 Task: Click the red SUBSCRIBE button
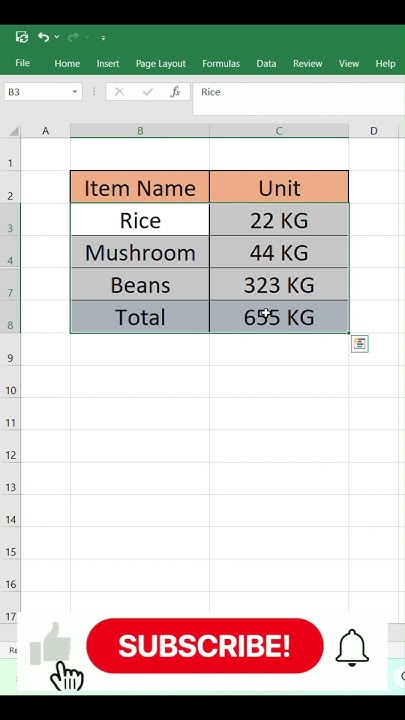[205, 646]
